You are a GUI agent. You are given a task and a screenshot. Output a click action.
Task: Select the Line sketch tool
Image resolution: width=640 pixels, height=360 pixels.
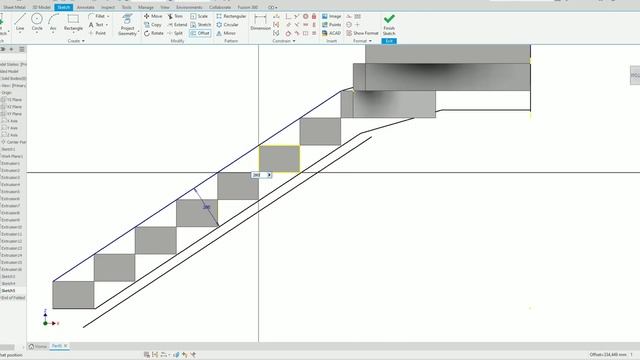20,22
